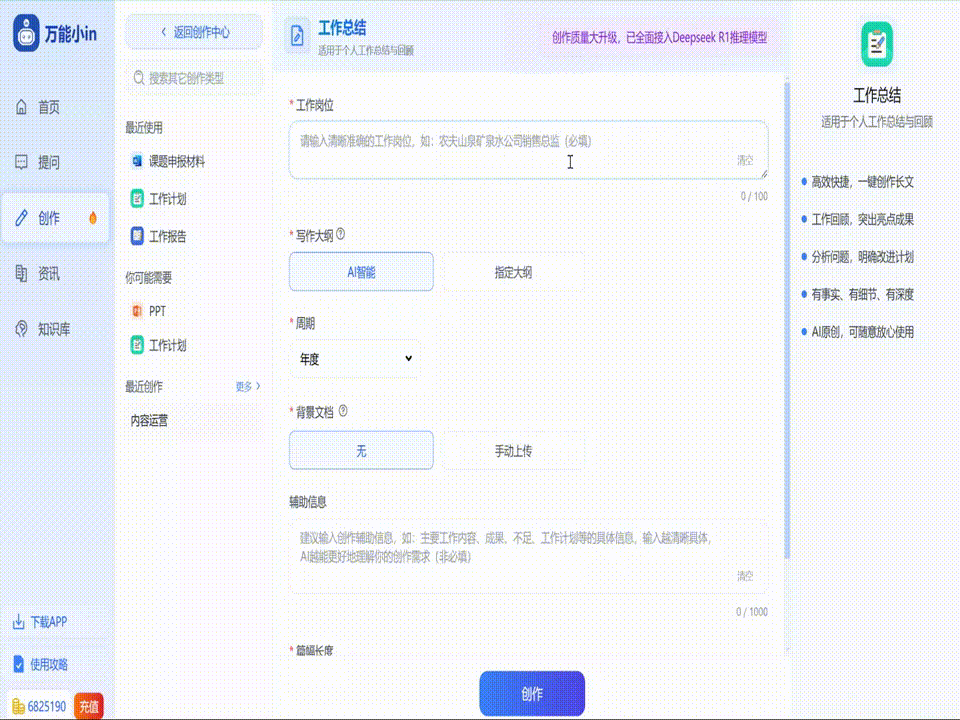The image size is (960, 720).
Task: Focus the 辅助信息 text area
Action: pyautogui.click(x=528, y=556)
